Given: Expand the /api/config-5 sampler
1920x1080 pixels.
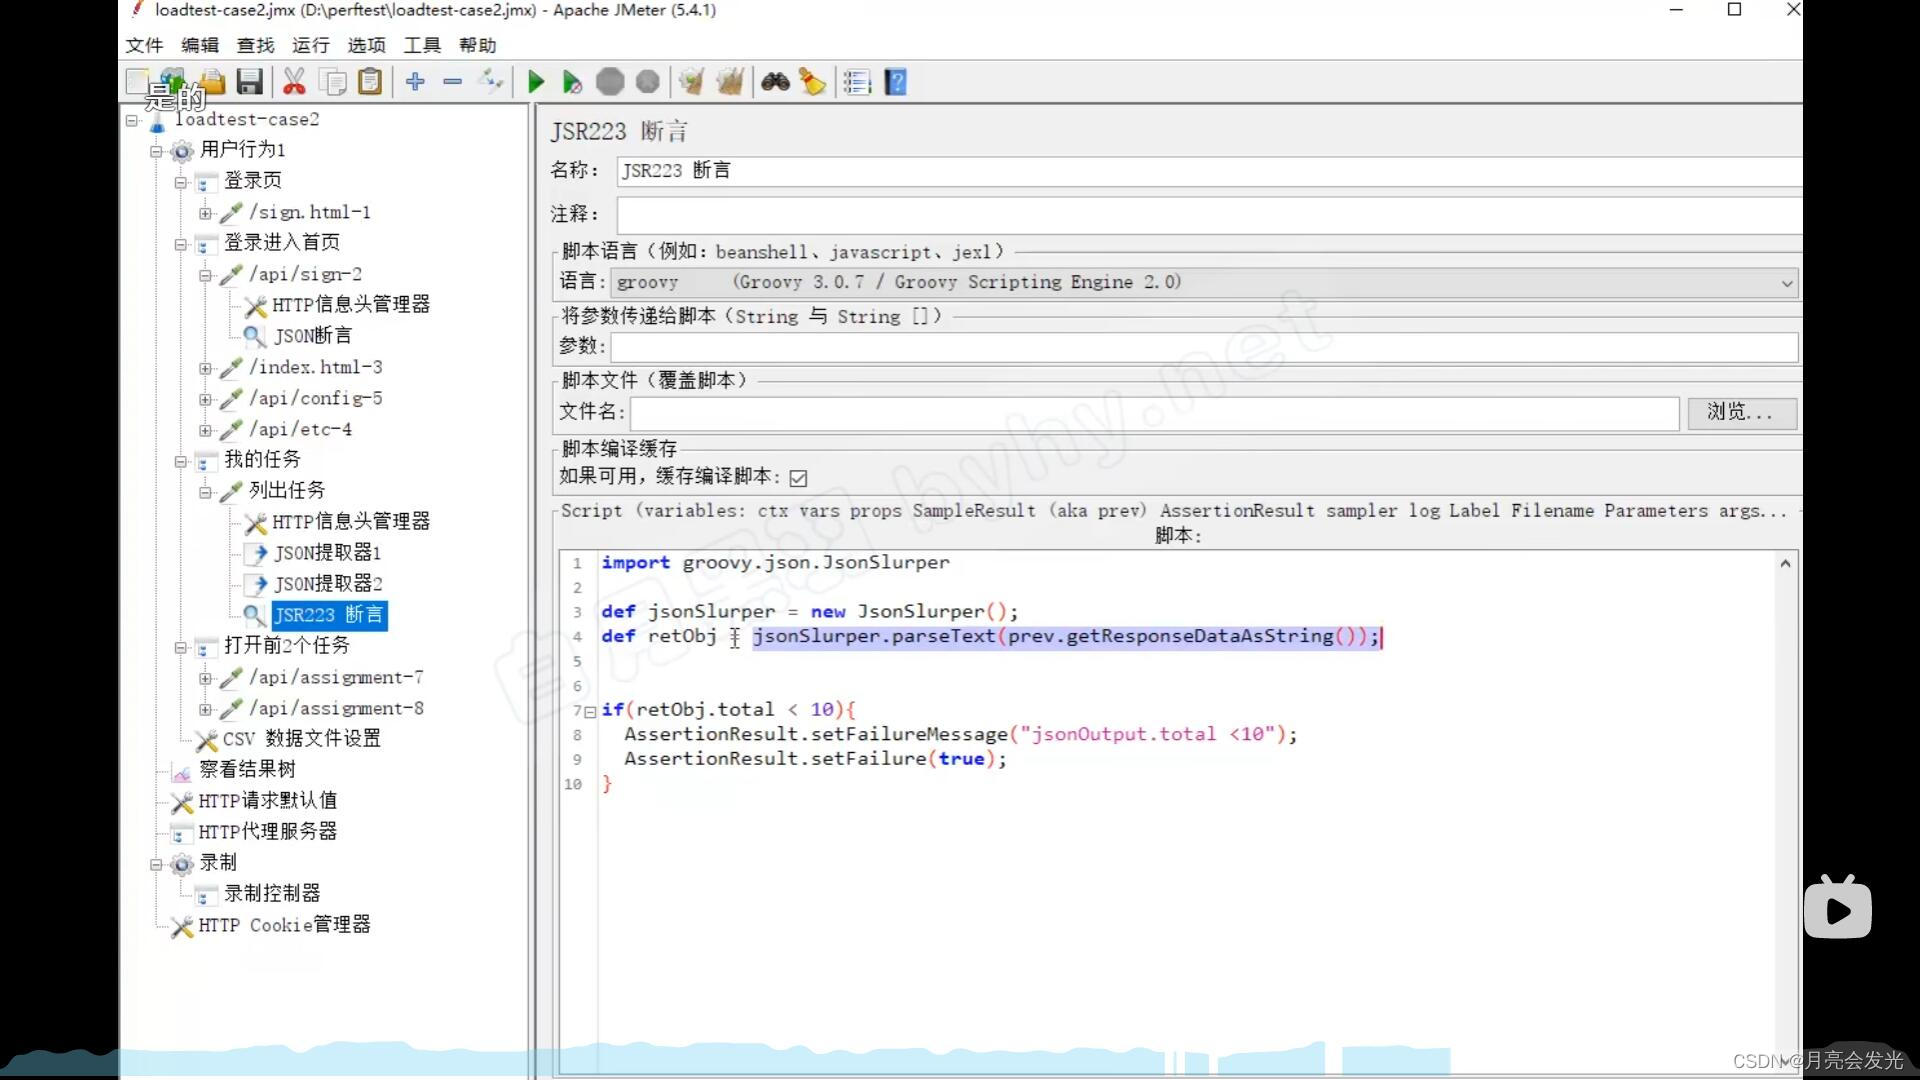Looking at the screenshot, I should point(205,399).
